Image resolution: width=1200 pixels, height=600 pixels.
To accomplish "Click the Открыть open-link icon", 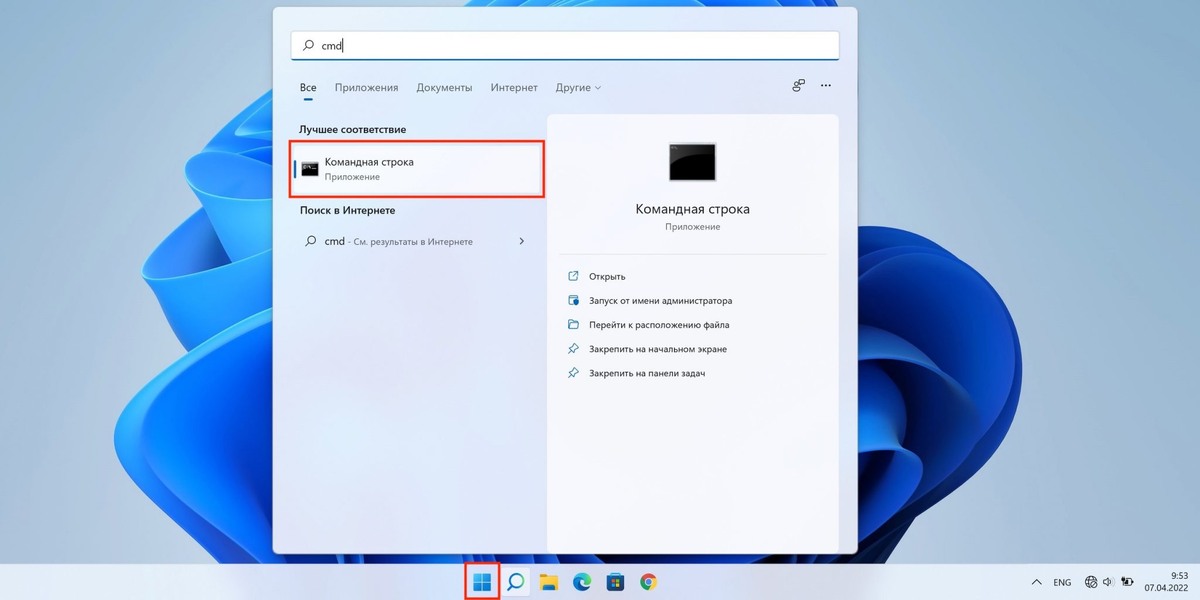I will (573, 276).
